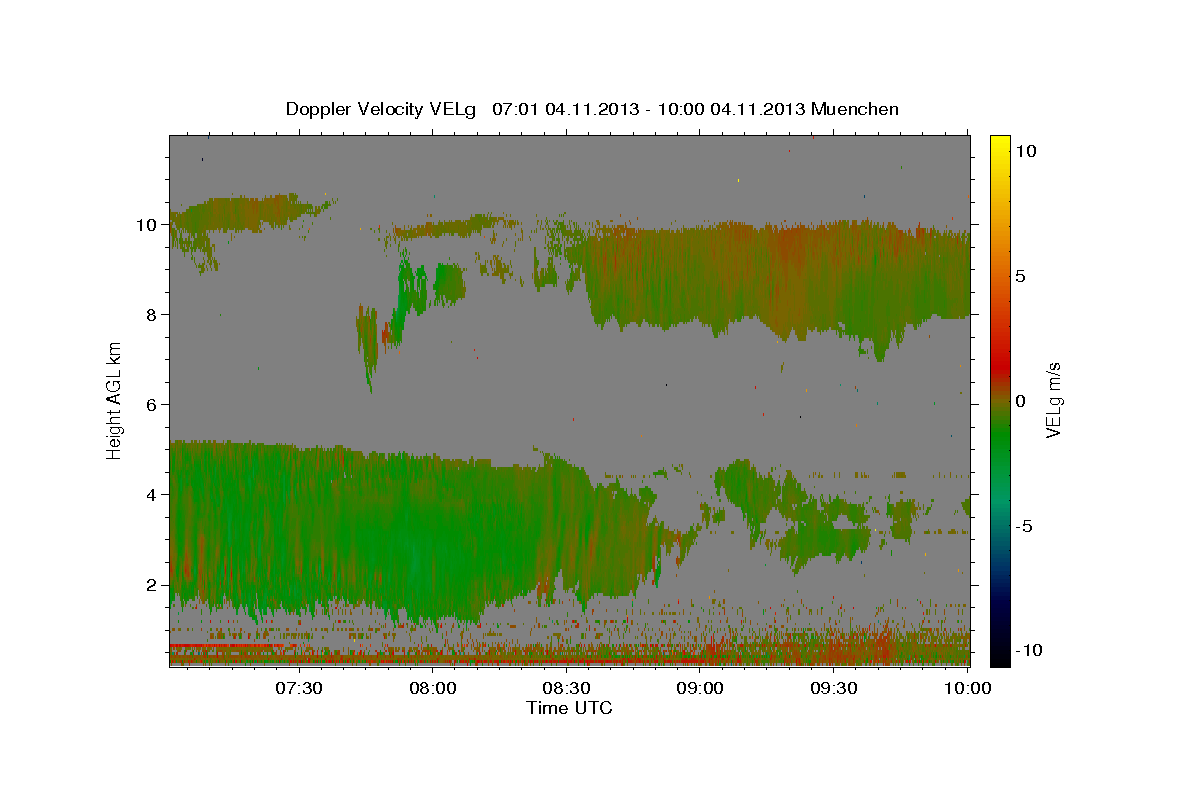This screenshot has width=1200, height=800.
Task: Click "Muenchen" in the plot title
Action: [x=856, y=109]
